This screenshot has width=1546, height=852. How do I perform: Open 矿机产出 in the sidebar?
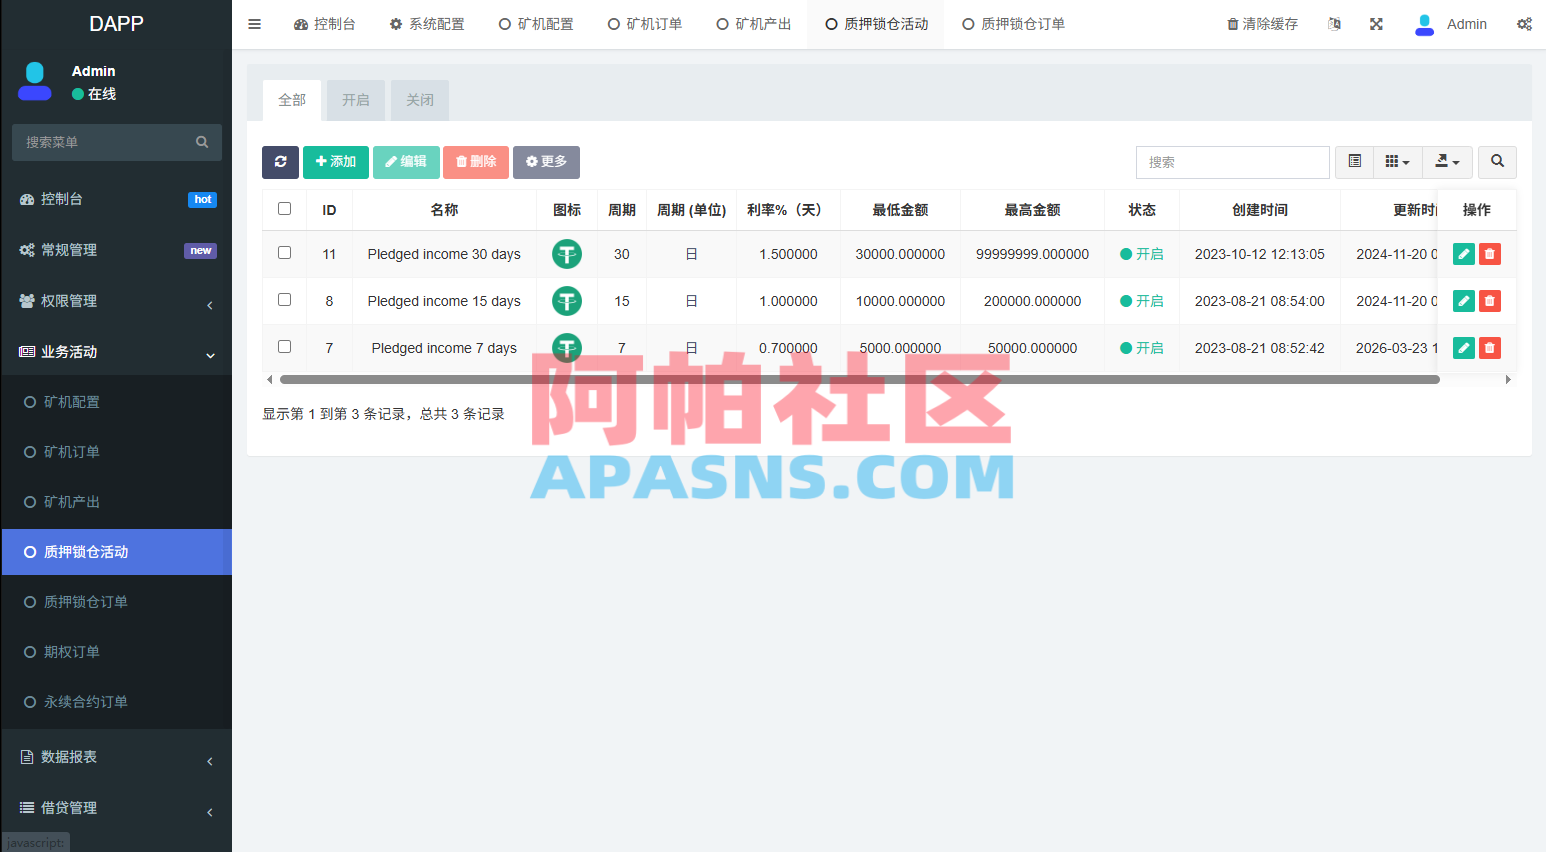click(116, 502)
